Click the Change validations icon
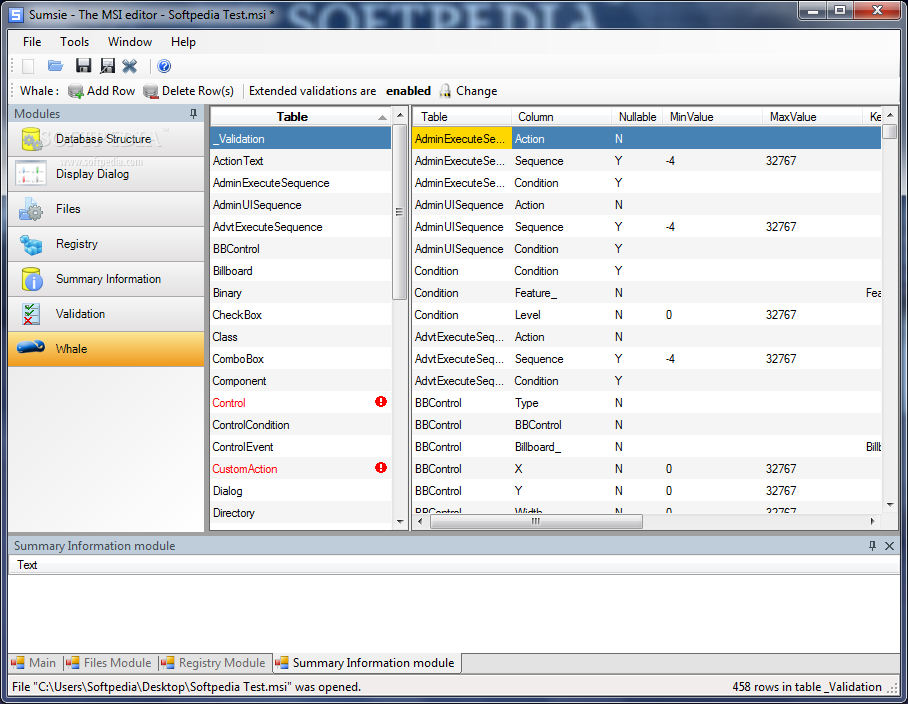 tap(445, 91)
